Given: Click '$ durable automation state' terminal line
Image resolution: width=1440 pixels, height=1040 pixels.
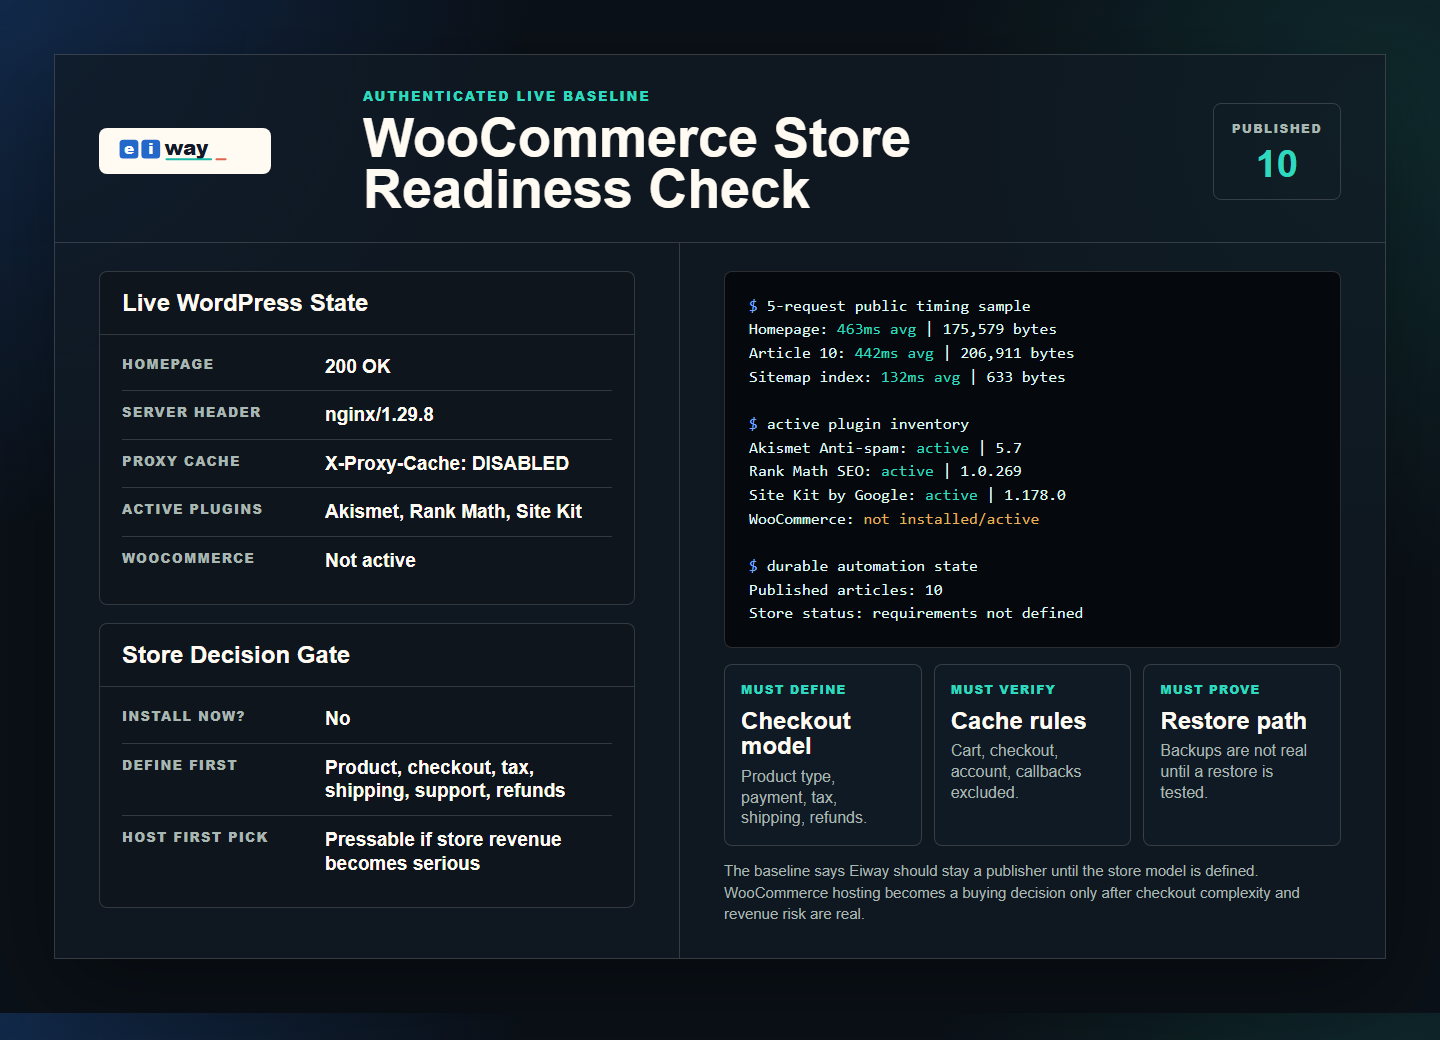Looking at the screenshot, I should click(x=863, y=566).
